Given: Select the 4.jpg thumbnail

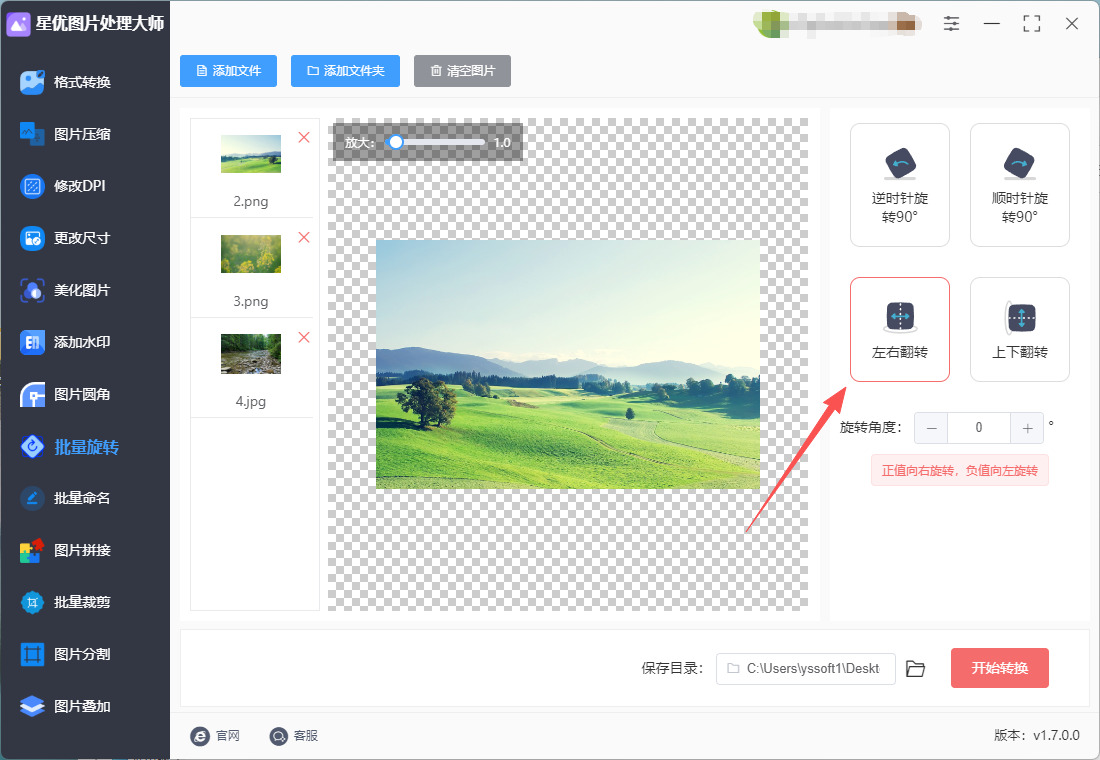Looking at the screenshot, I should tap(250, 354).
